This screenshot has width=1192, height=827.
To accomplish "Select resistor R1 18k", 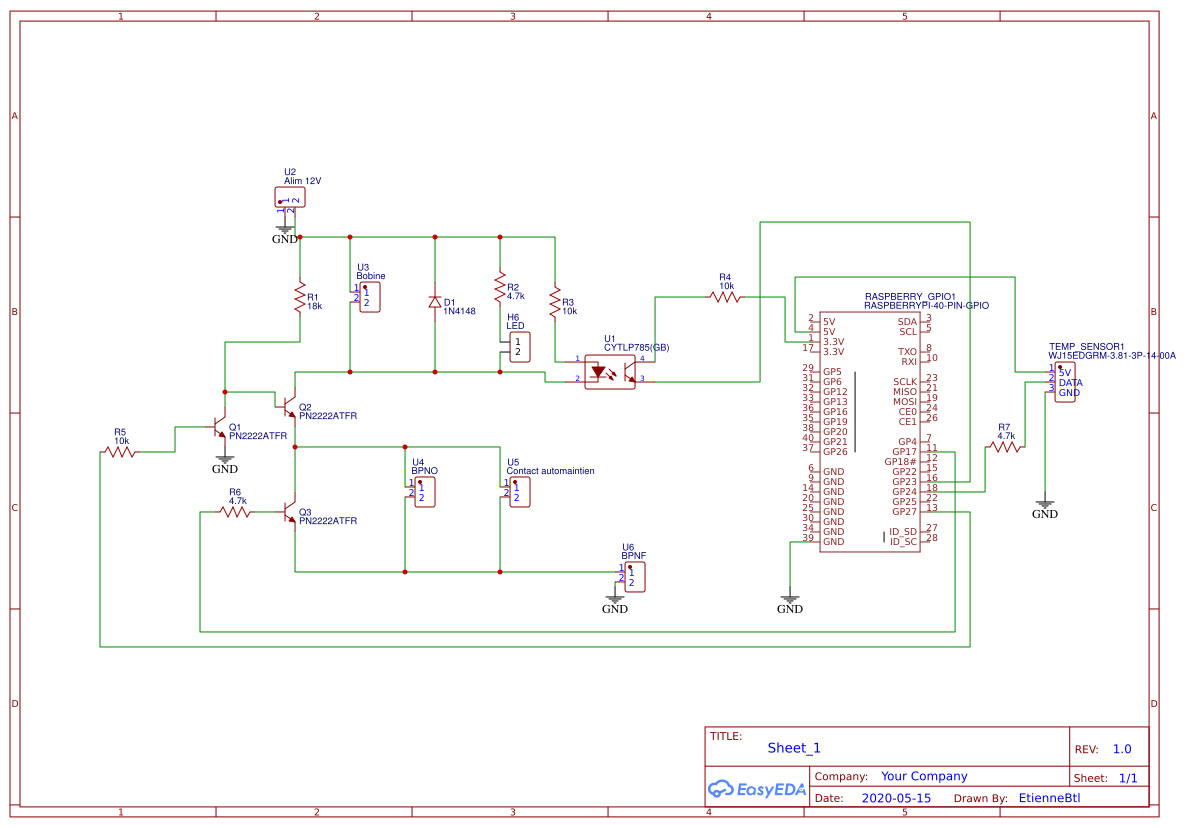I will click(x=300, y=298).
